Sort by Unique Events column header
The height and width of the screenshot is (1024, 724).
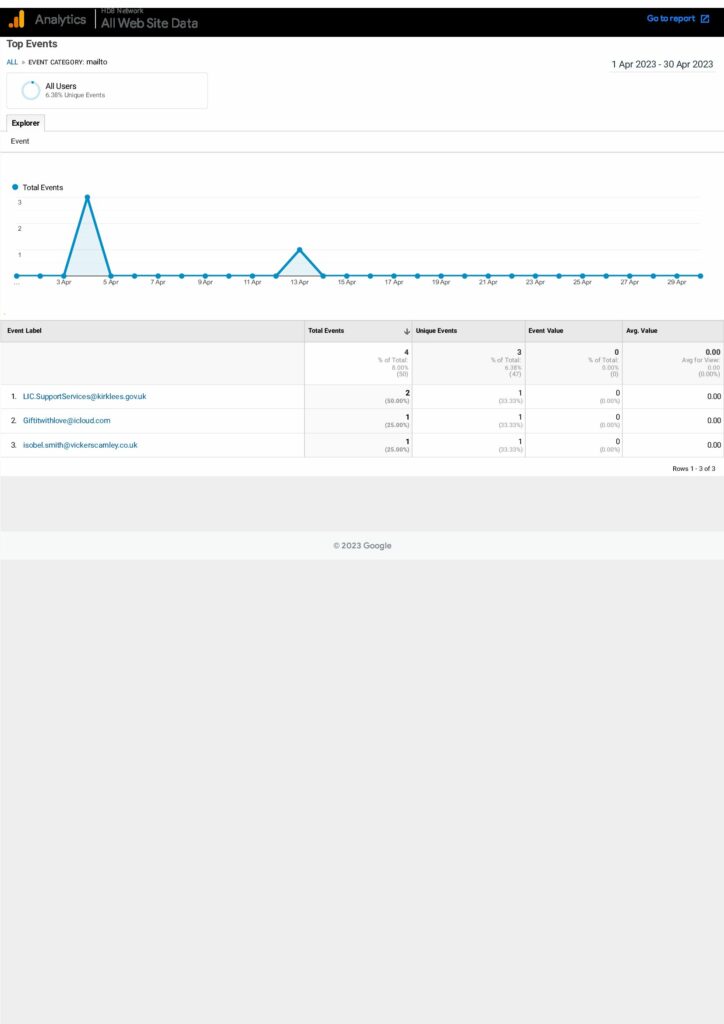437,331
